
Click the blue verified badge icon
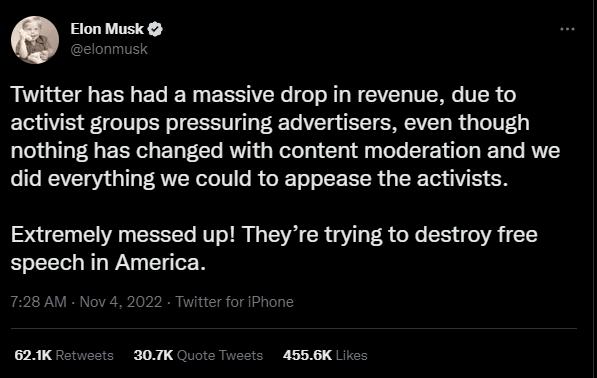pyautogui.click(x=155, y=29)
